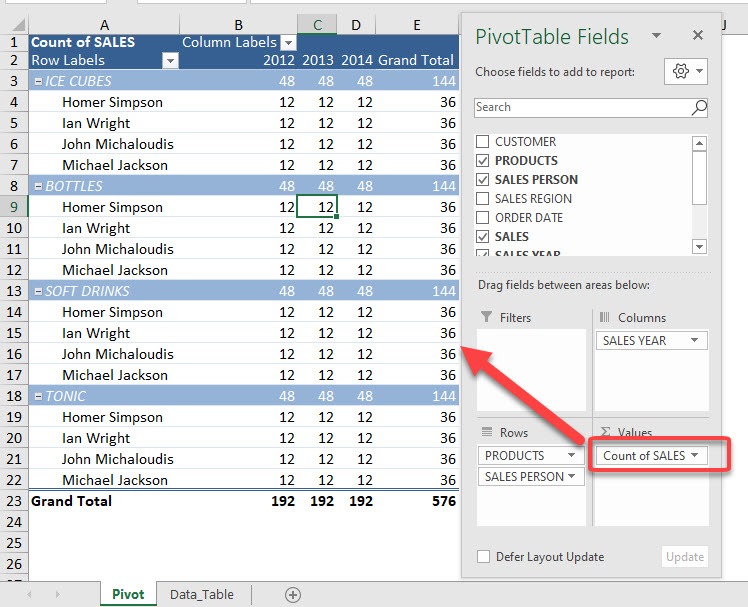Select column E header

(x=417, y=25)
